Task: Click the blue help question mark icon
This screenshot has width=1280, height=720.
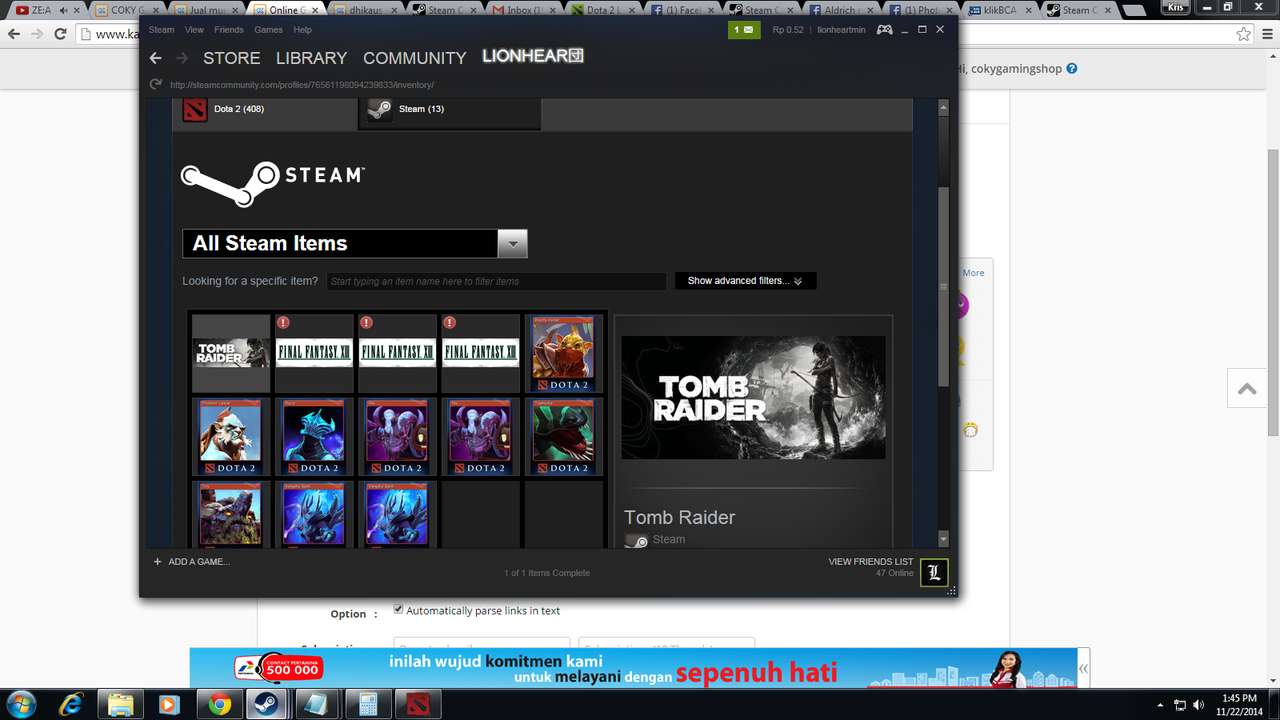Action: click(x=1072, y=69)
